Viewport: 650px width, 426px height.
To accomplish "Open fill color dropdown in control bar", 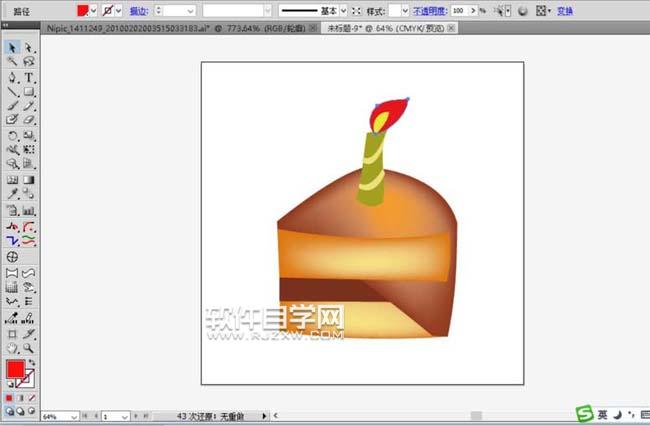I will click(x=94, y=11).
